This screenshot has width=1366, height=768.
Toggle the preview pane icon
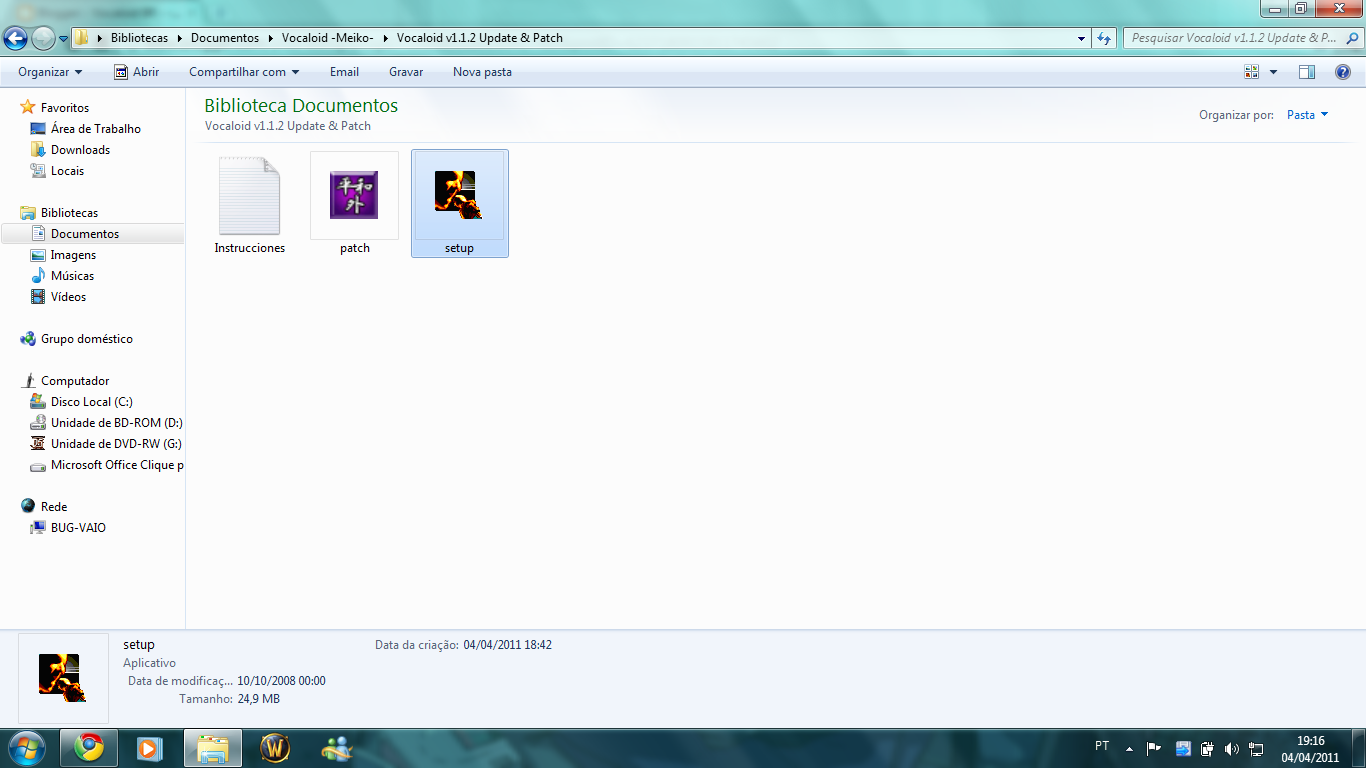[1307, 72]
